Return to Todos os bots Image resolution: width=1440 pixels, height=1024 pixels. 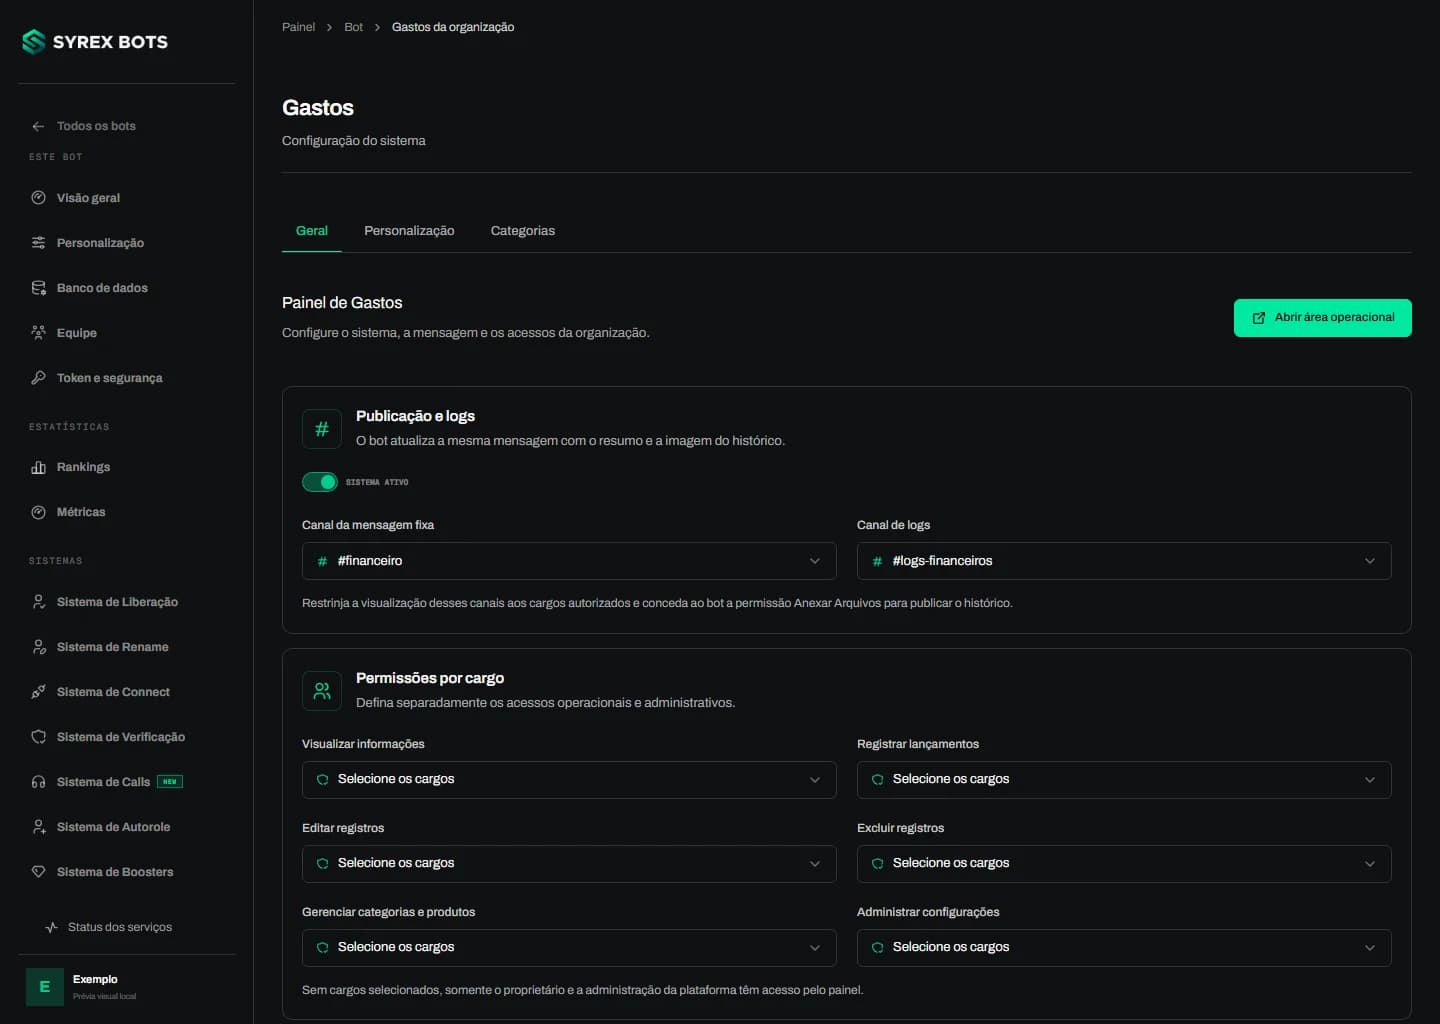coord(96,126)
